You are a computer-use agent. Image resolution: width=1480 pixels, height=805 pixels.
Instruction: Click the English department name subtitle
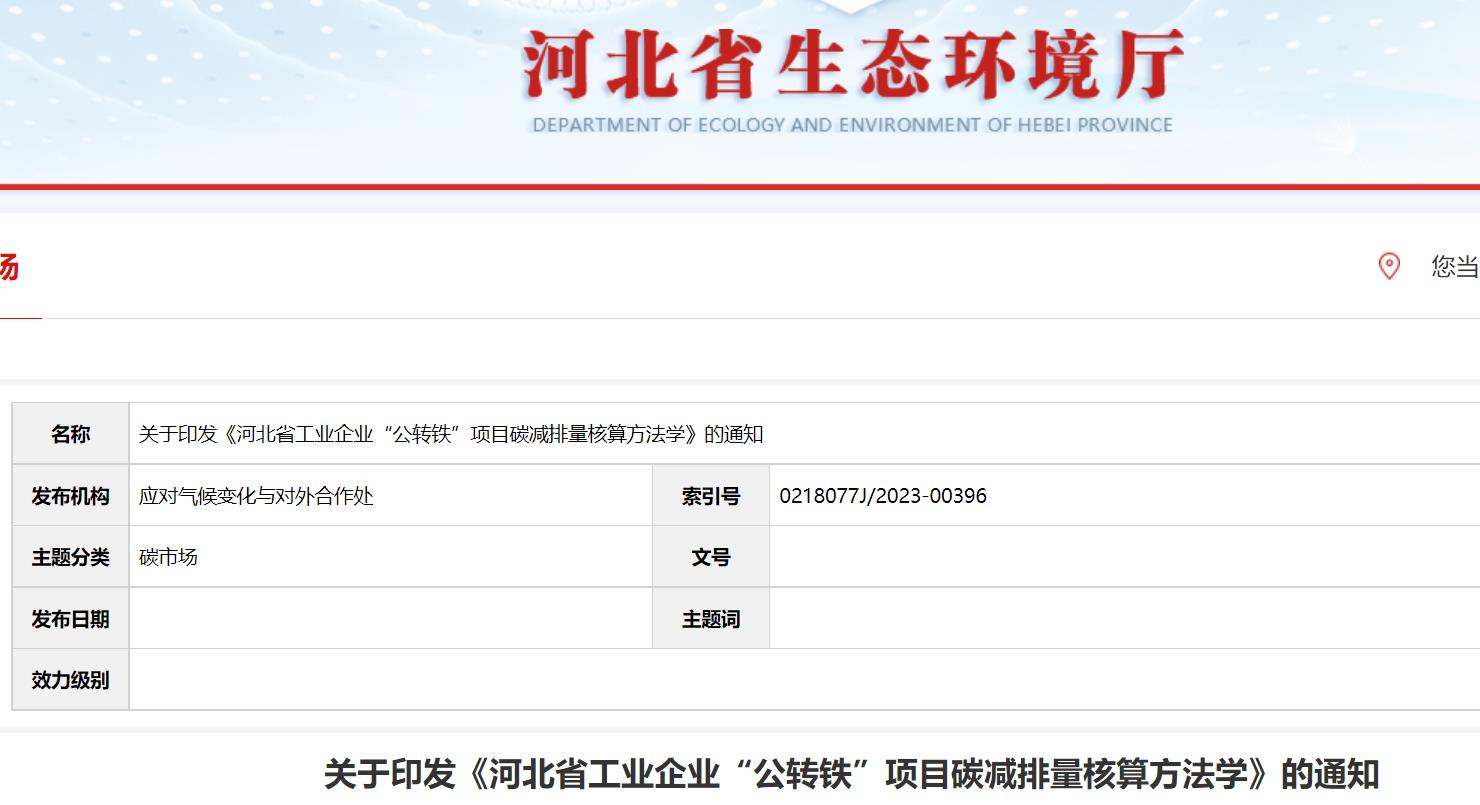point(853,125)
